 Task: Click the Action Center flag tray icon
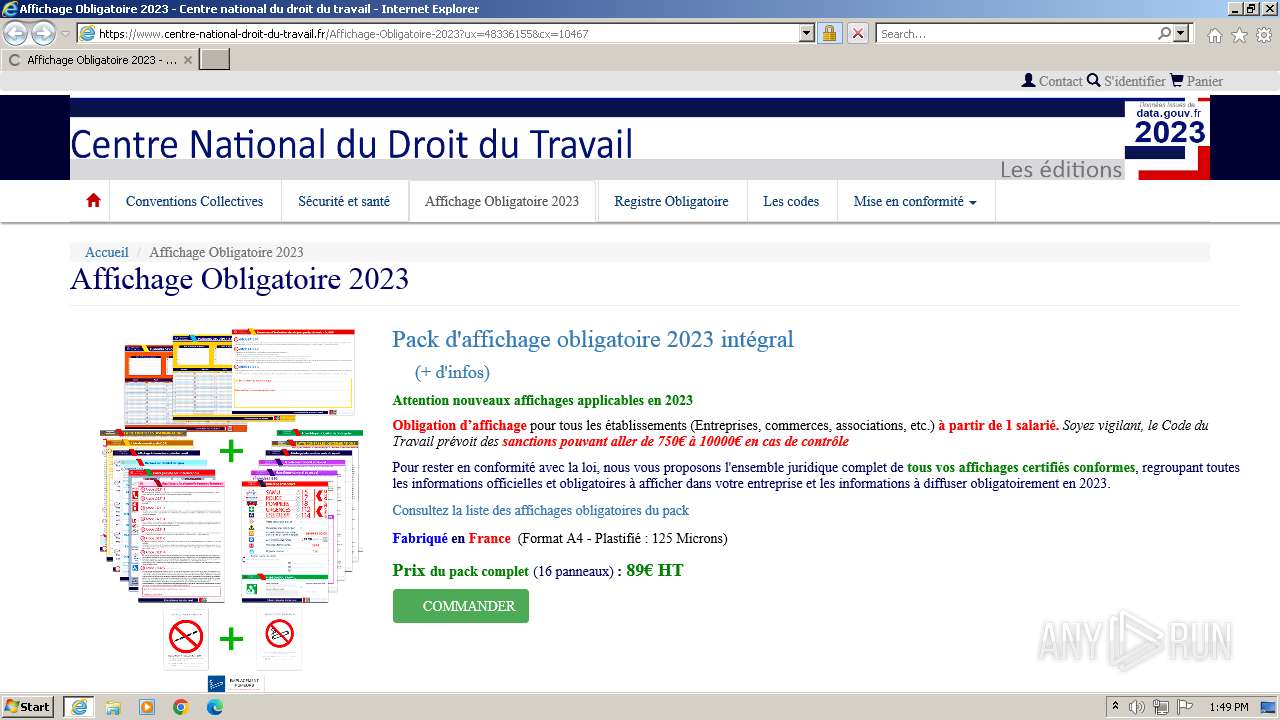click(1185, 707)
